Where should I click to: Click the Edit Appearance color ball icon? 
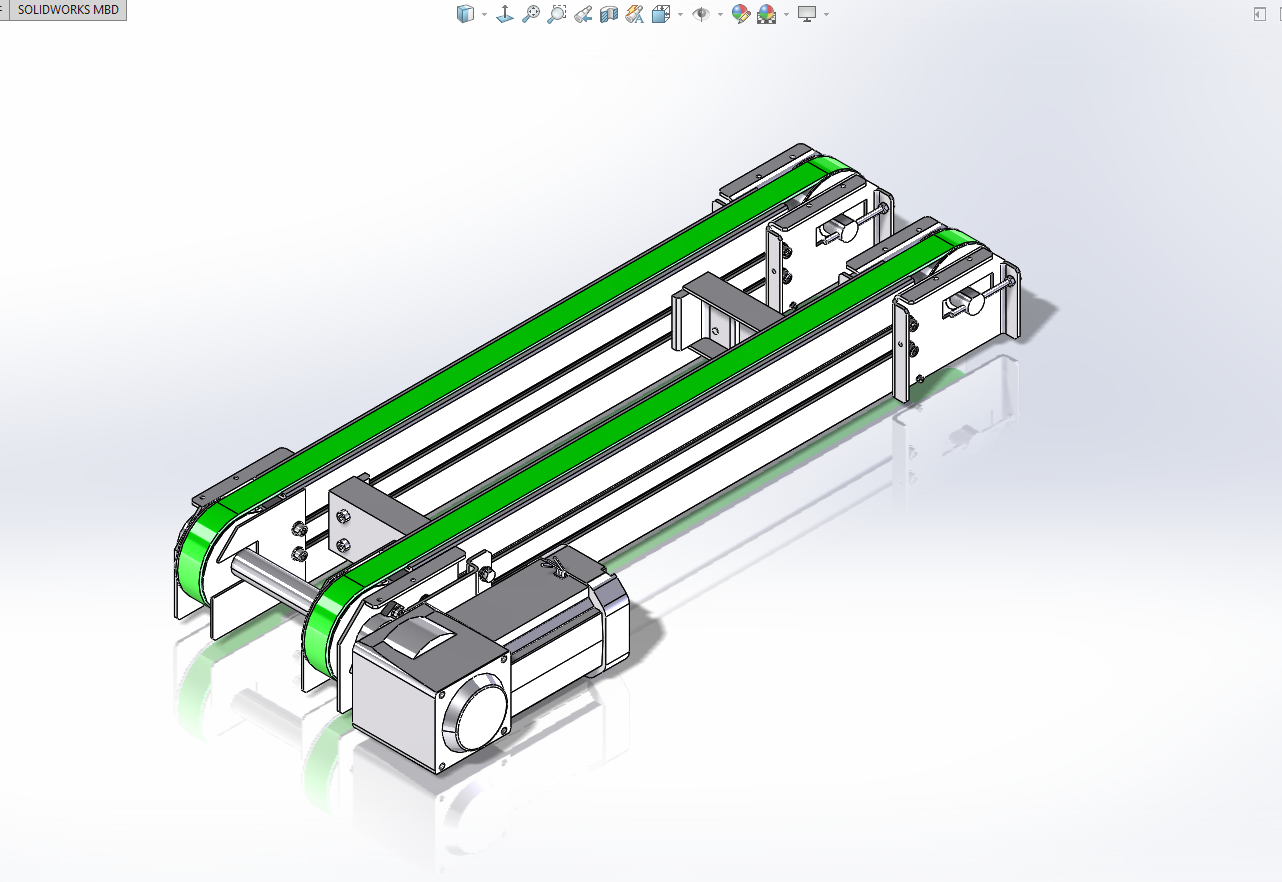coord(740,14)
